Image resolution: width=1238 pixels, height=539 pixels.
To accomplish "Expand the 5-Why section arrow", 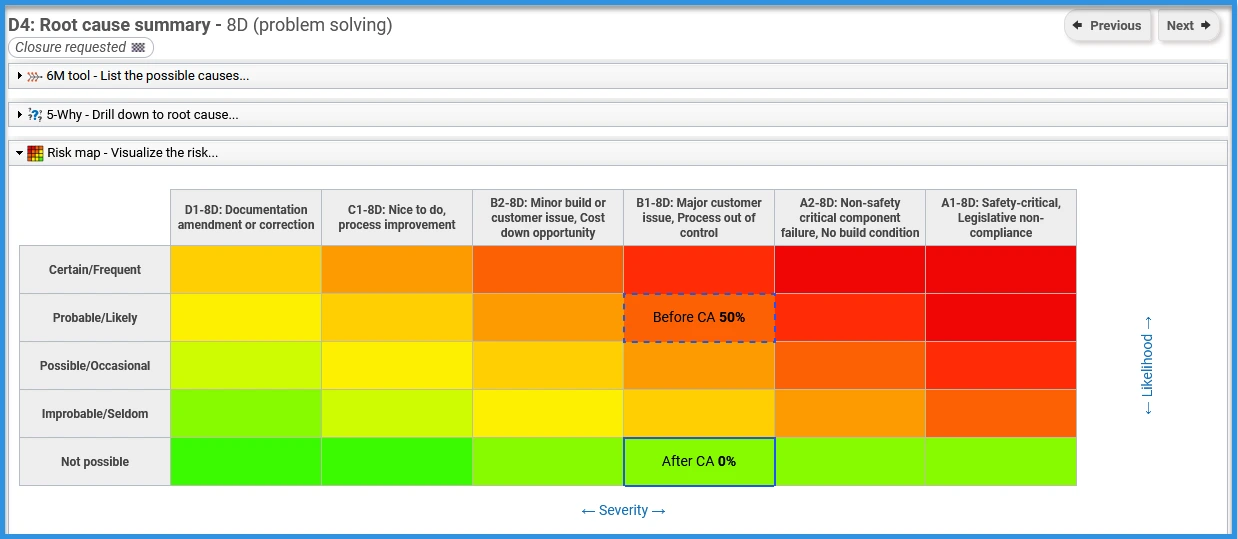I will pyautogui.click(x=20, y=115).
